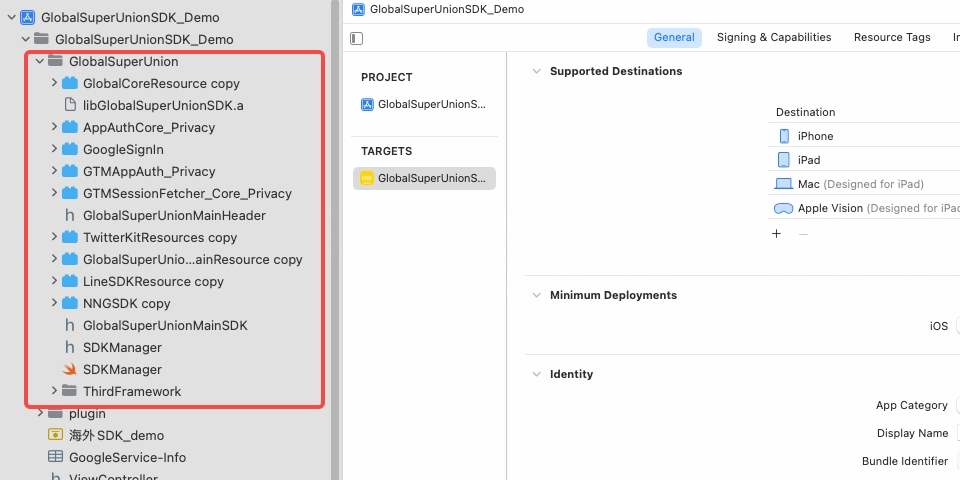Collapse the Identity section
The image size is (960, 480).
point(536,374)
